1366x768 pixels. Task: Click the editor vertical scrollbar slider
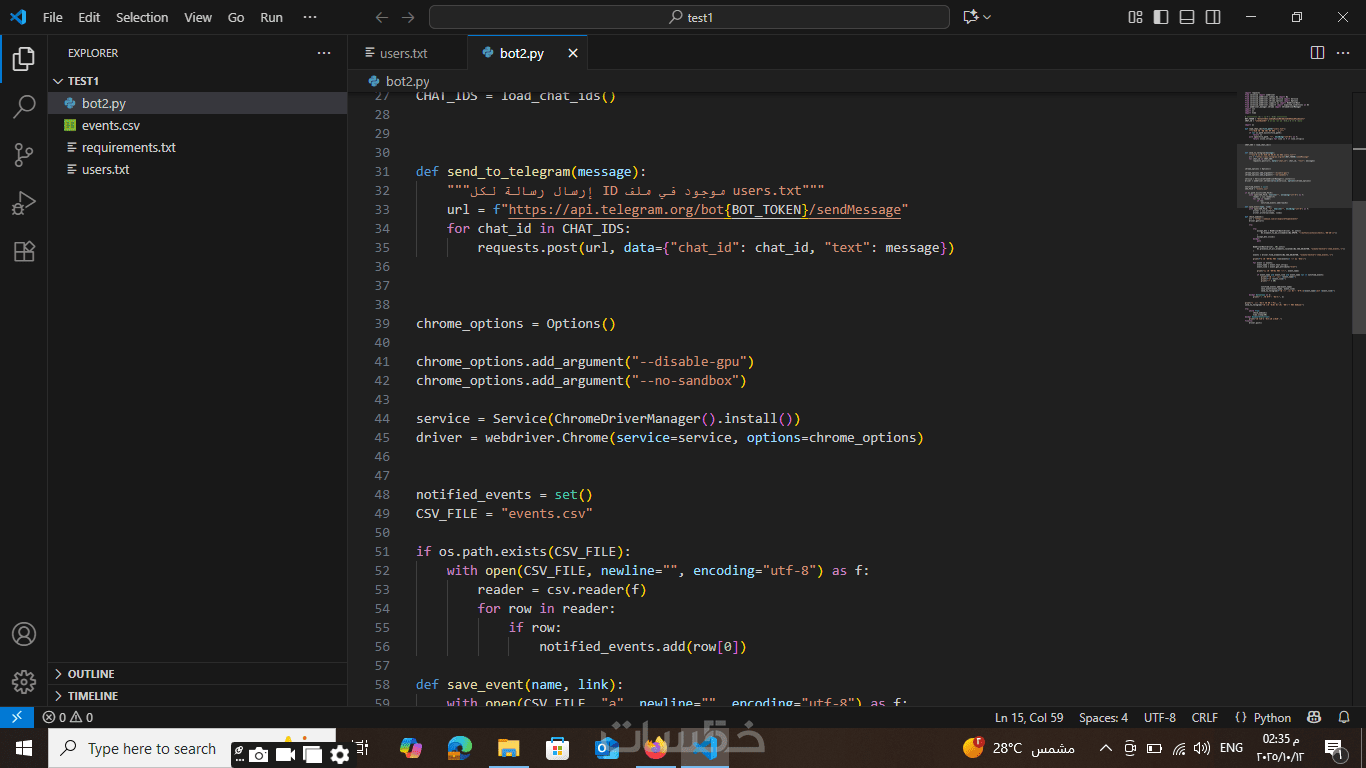point(1358,265)
